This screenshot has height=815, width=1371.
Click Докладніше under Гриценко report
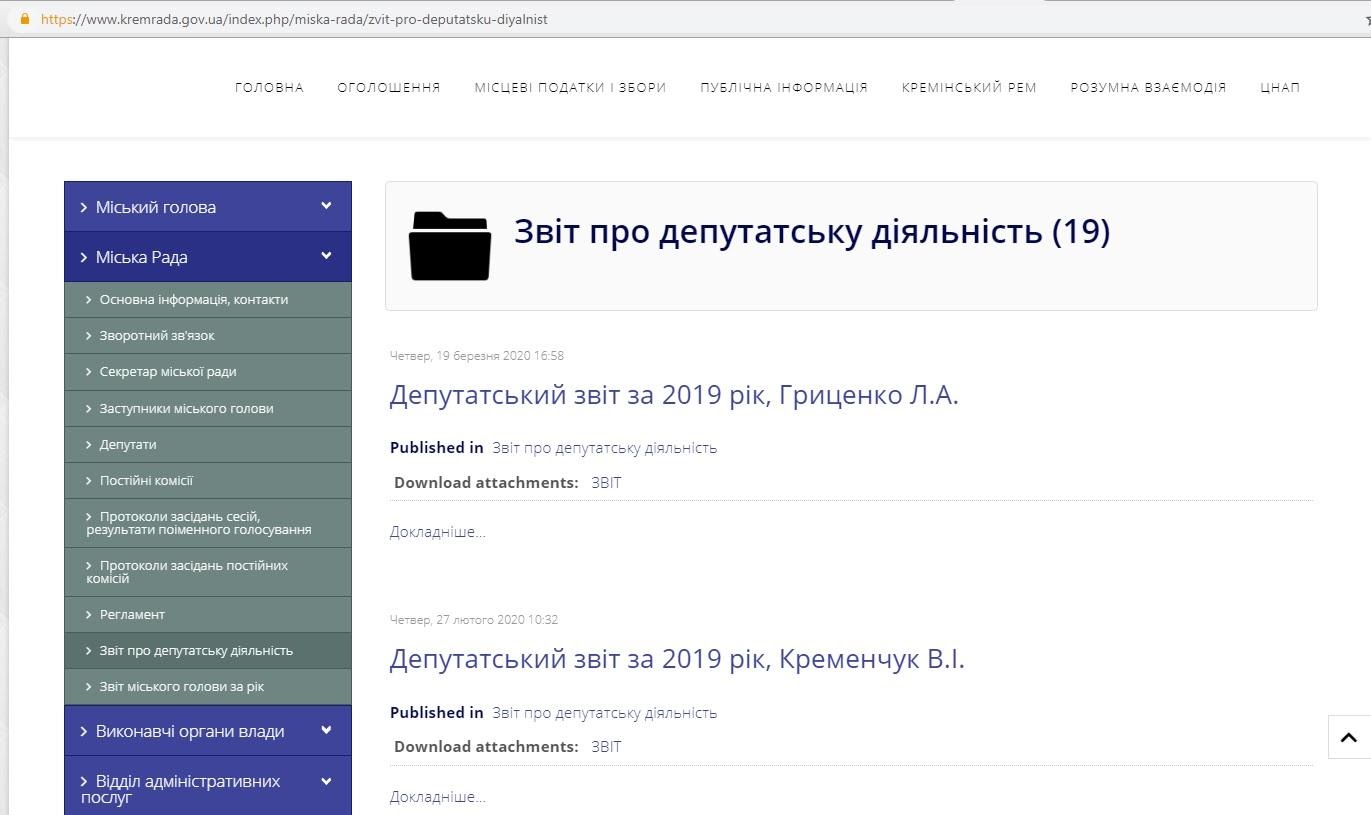coord(437,532)
